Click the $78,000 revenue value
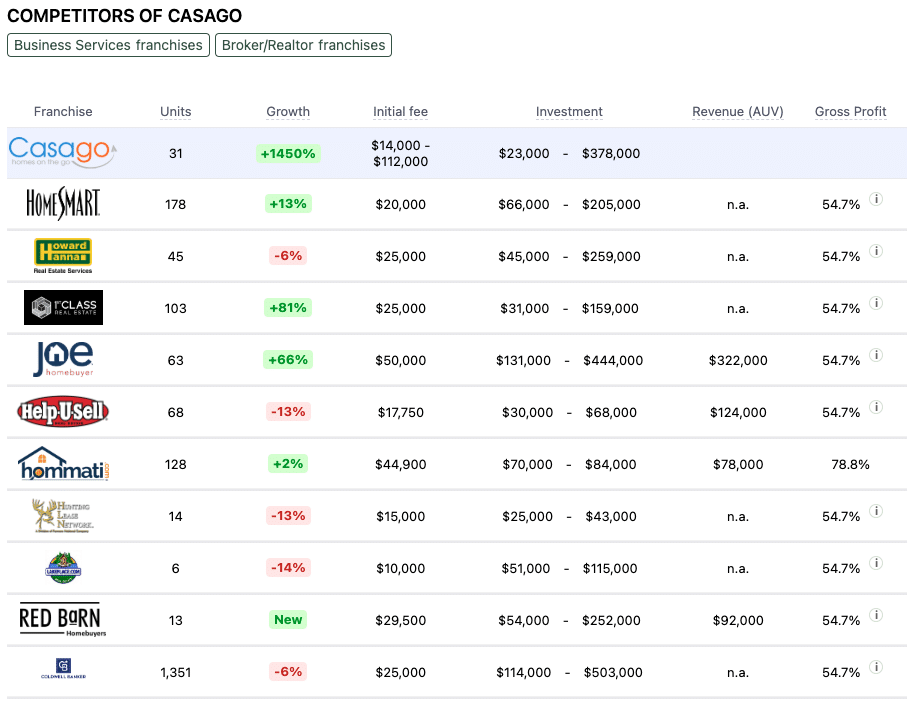This screenshot has width=913, height=712. pyautogui.click(x=738, y=464)
